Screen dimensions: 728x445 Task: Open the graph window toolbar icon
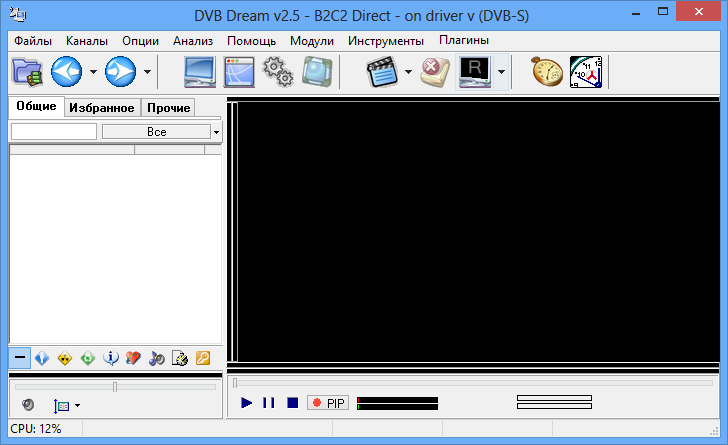point(239,72)
